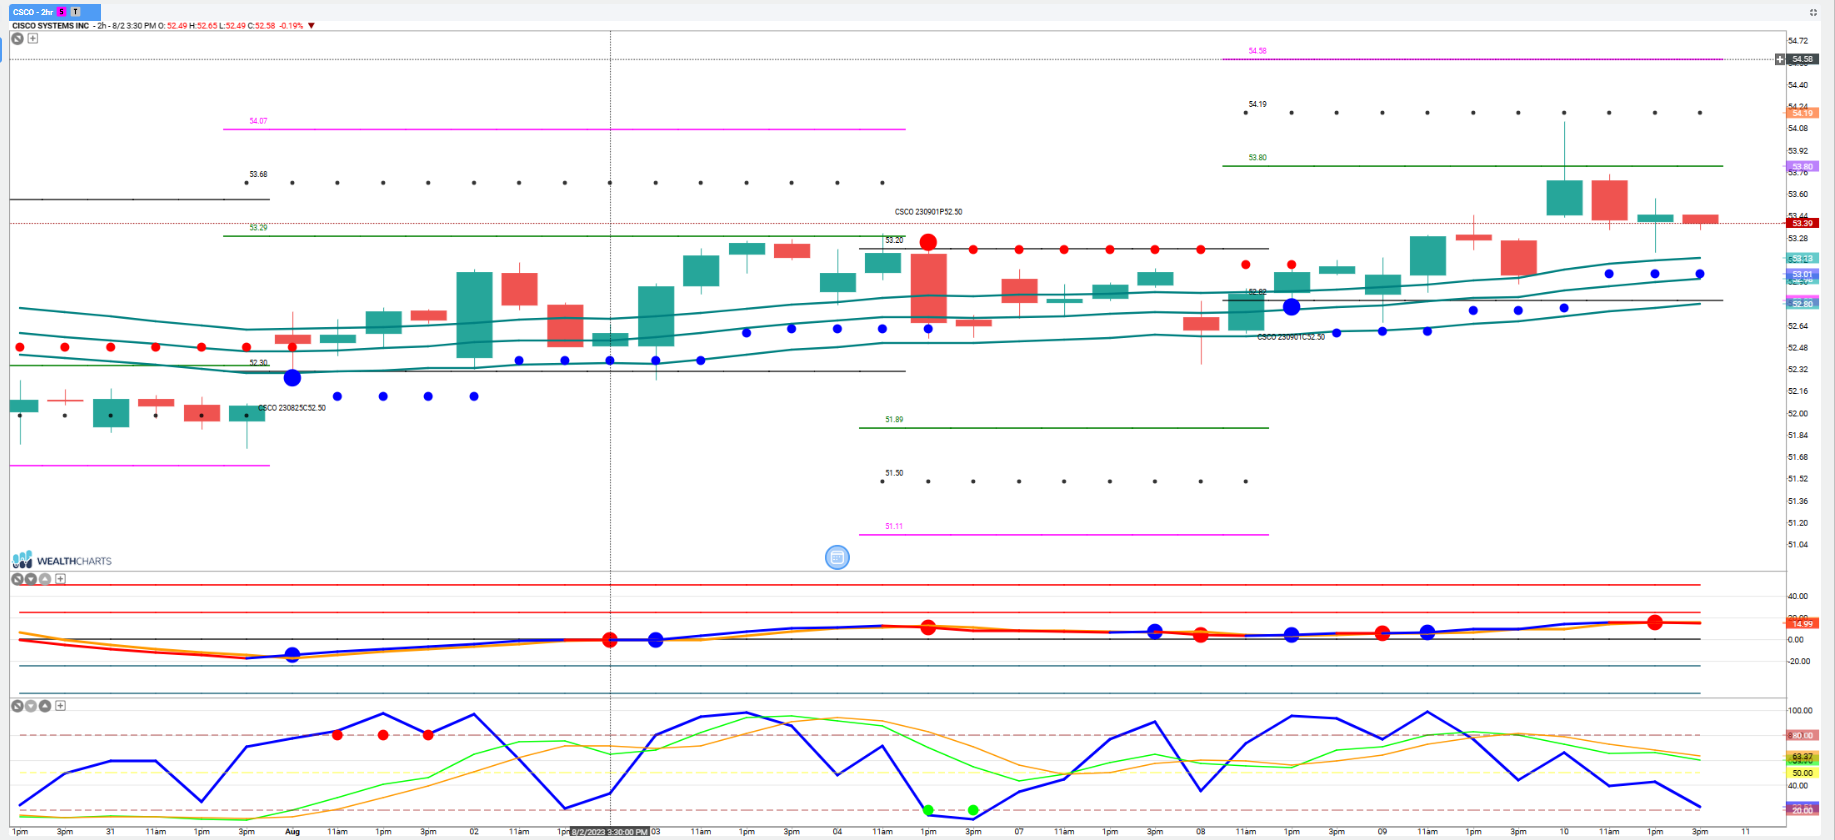Click the hide icon in price pane

click(x=18, y=39)
